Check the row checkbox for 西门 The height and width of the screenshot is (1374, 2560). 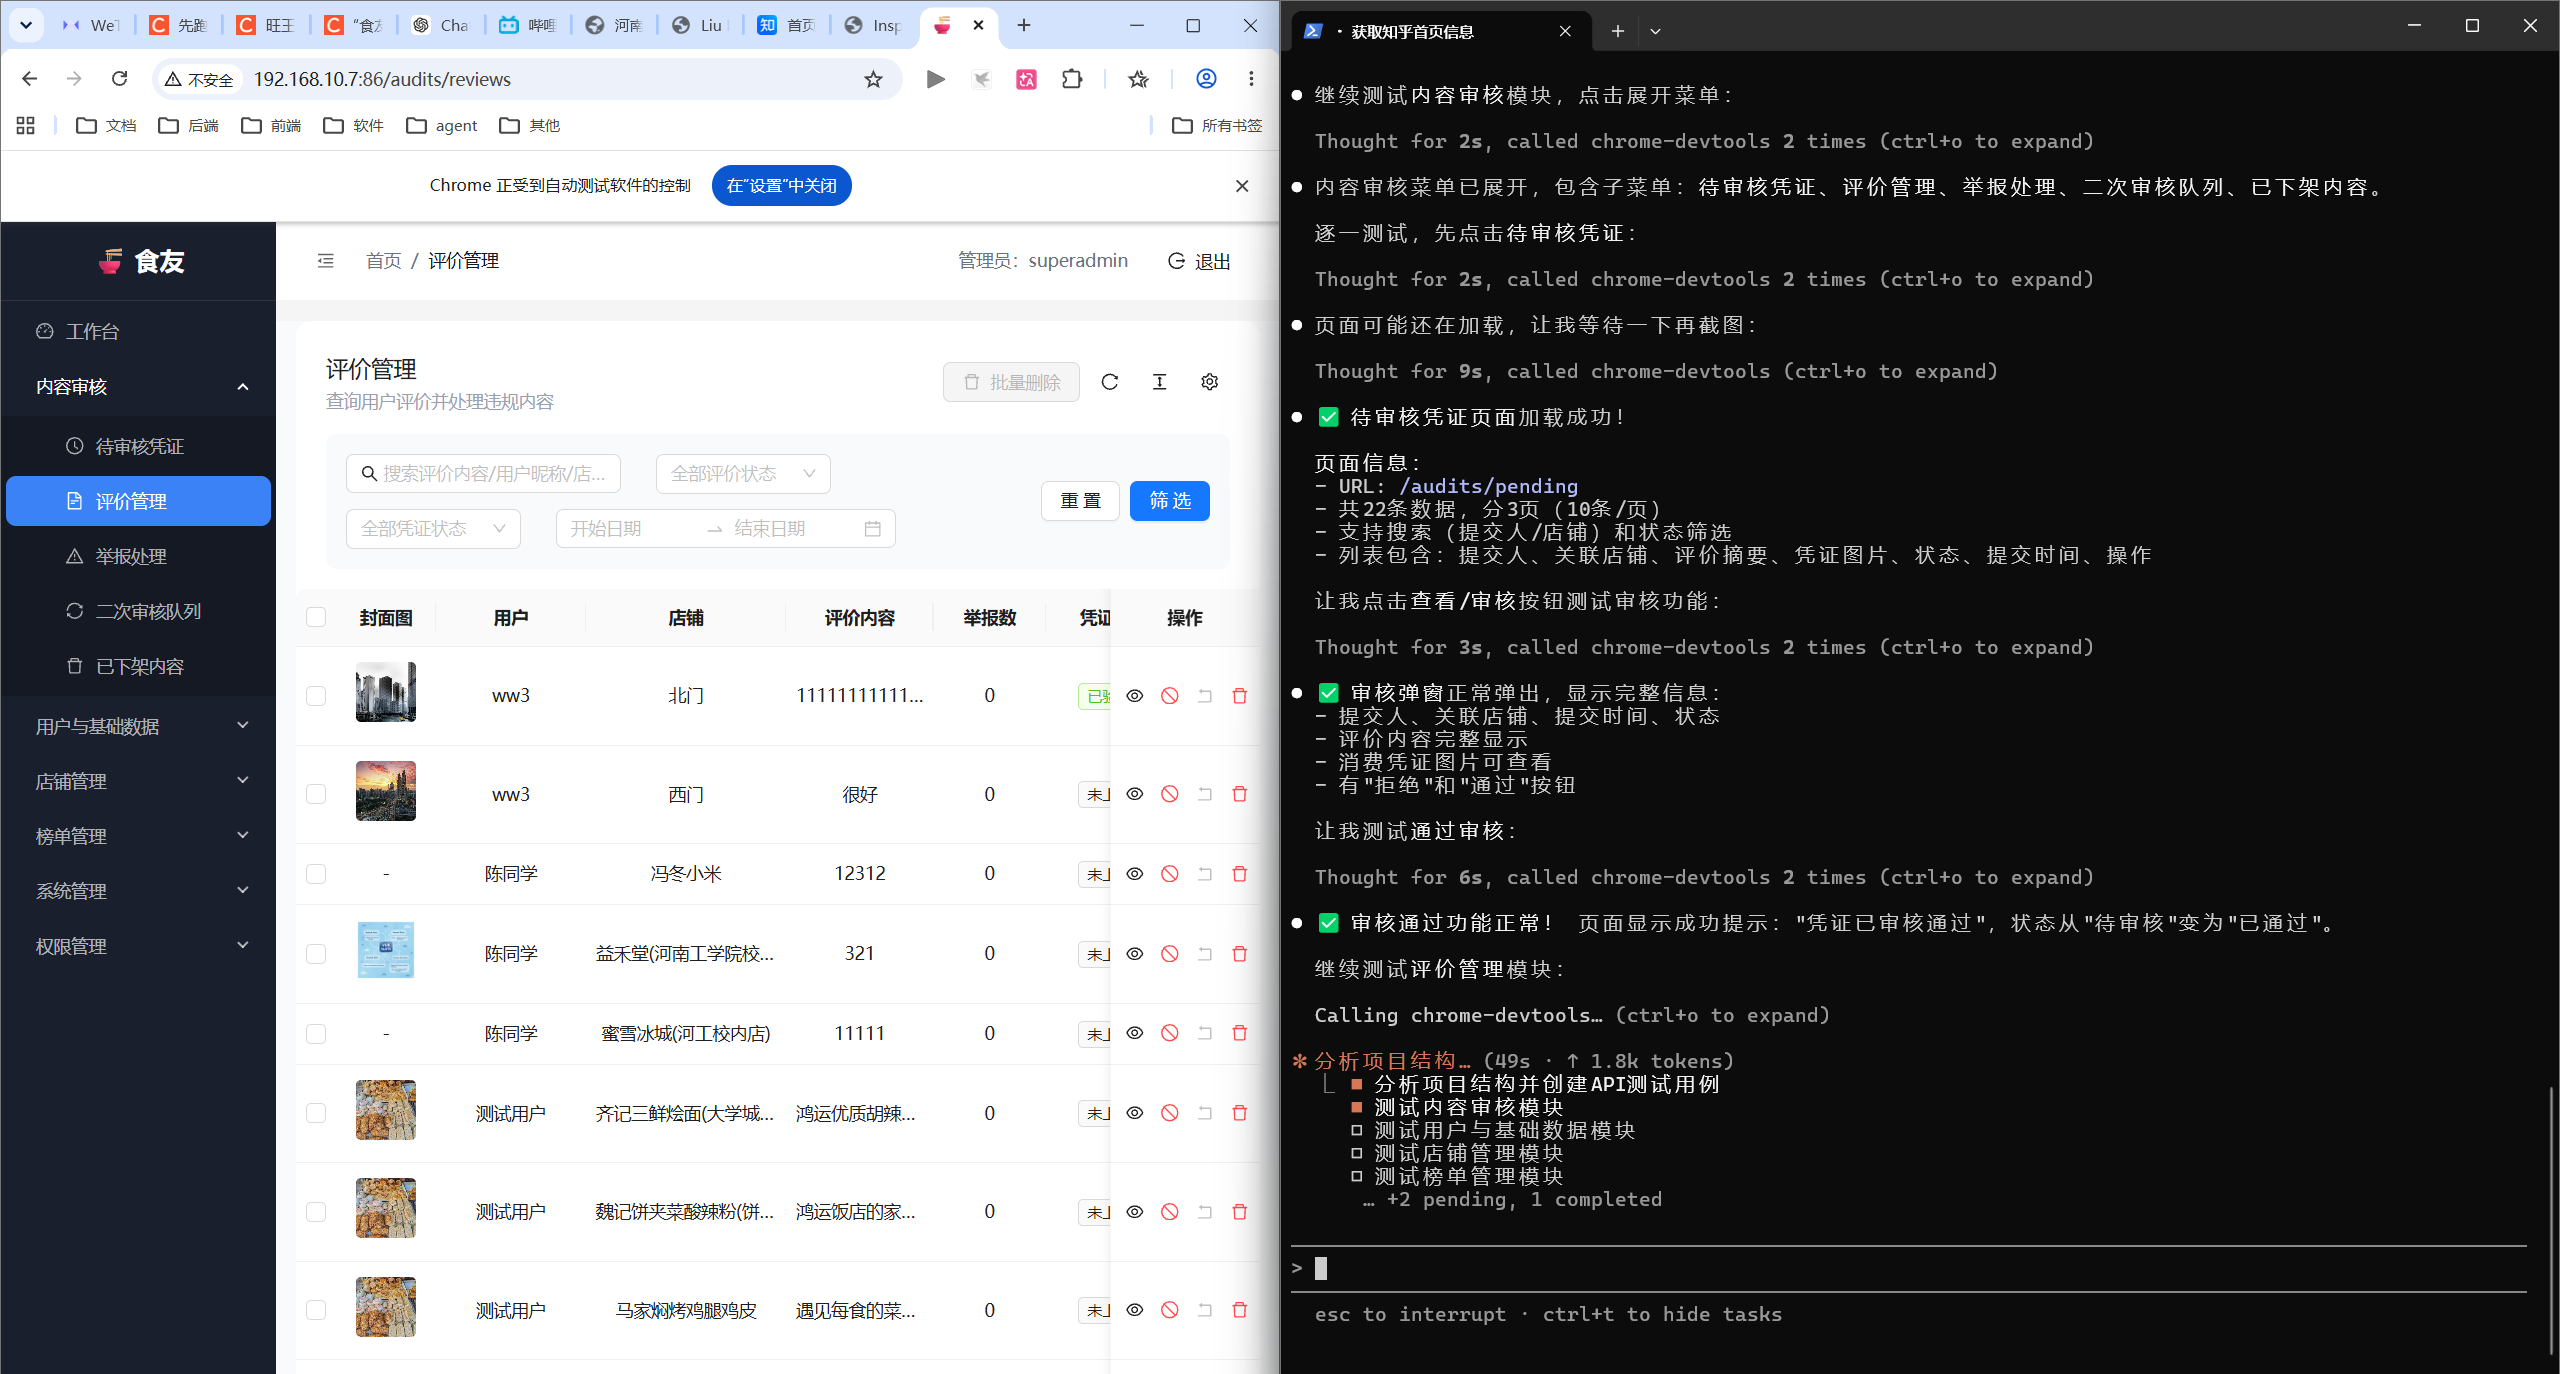tap(316, 794)
